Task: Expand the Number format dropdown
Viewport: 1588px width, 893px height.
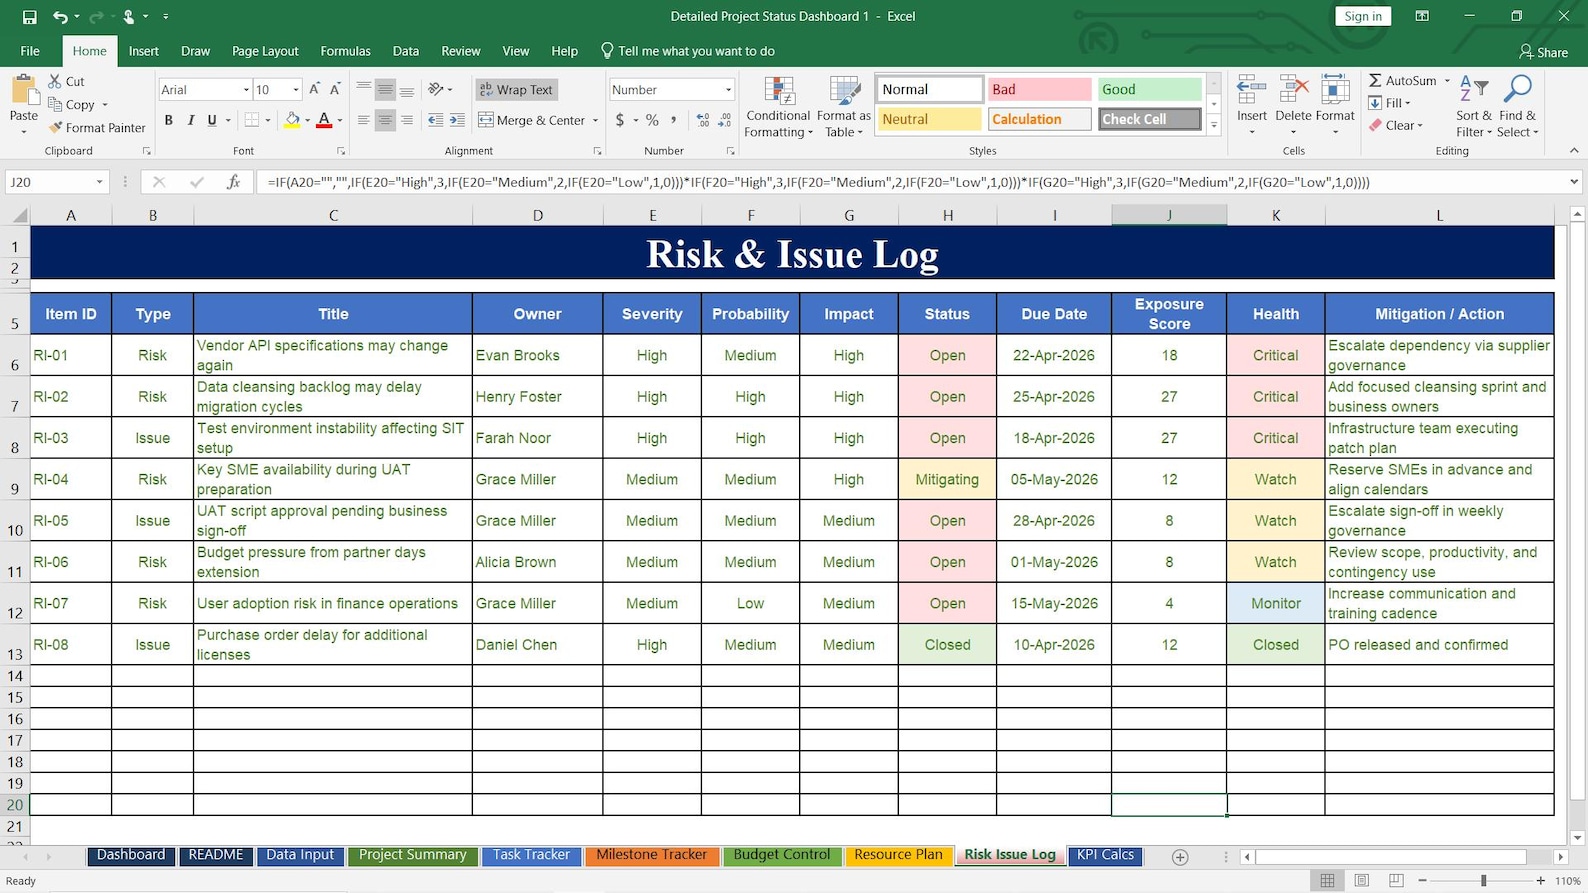Action: [x=728, y=90]
